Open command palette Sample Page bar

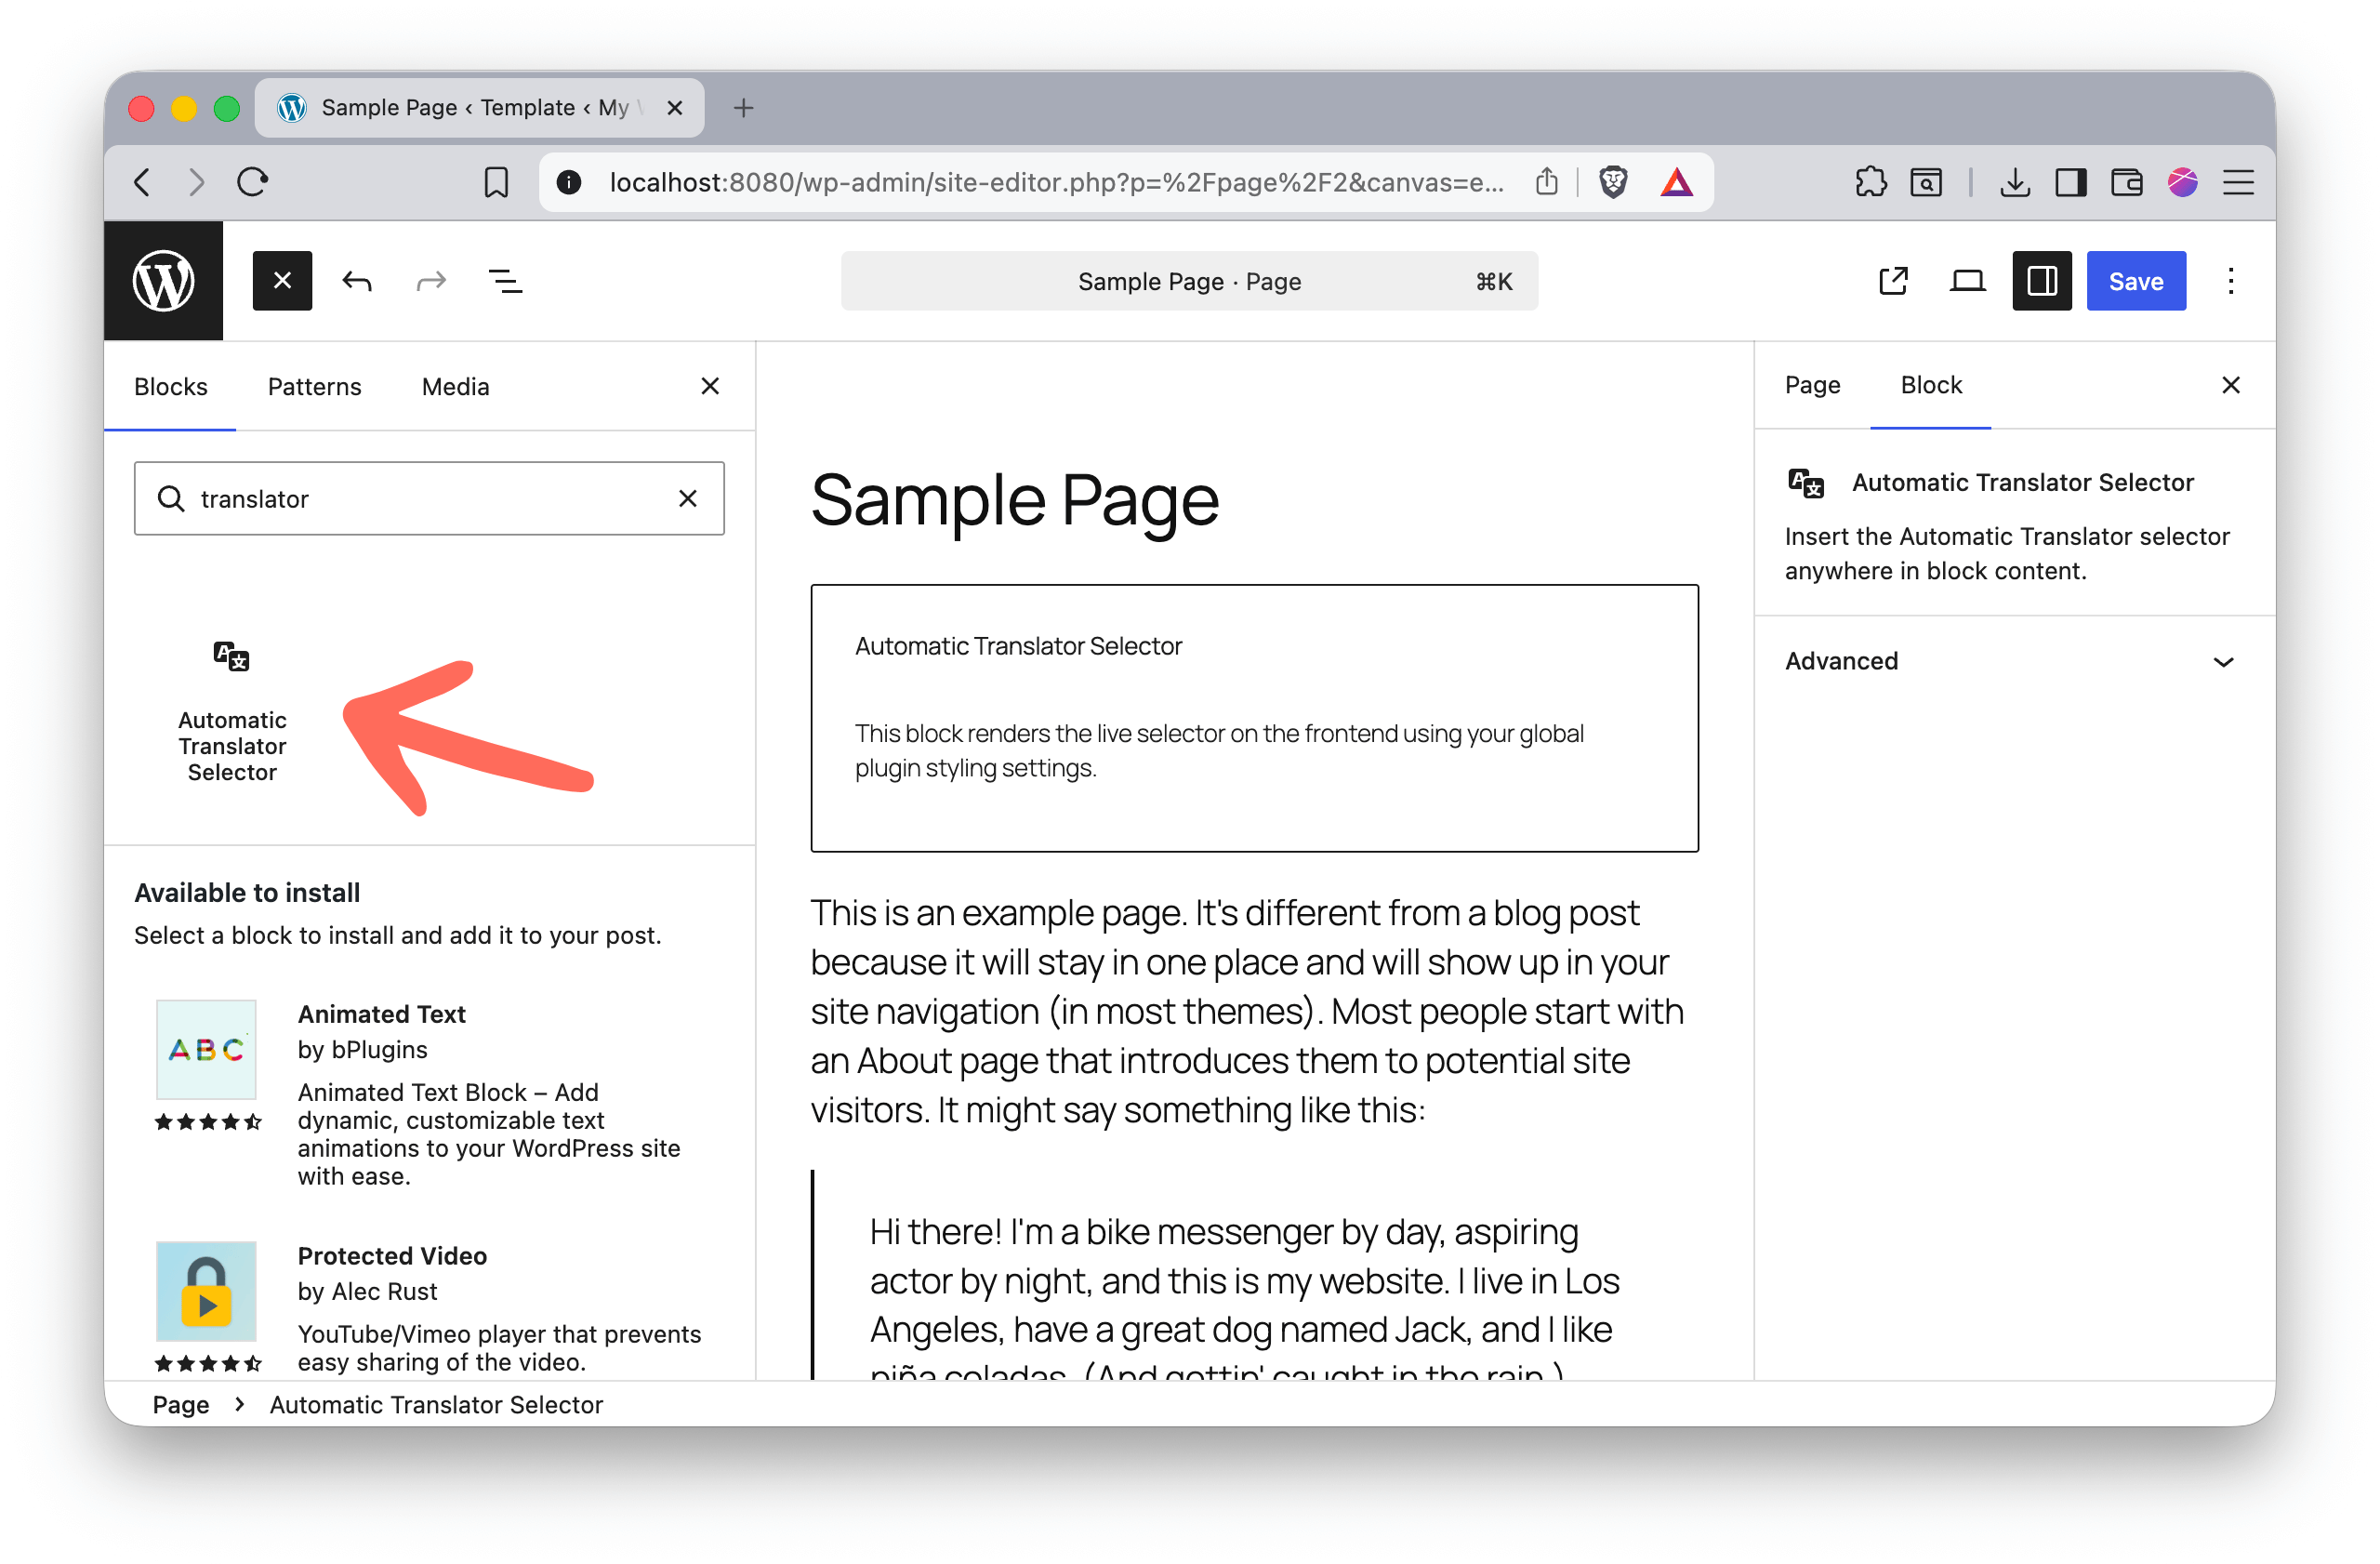(1189, 281)
